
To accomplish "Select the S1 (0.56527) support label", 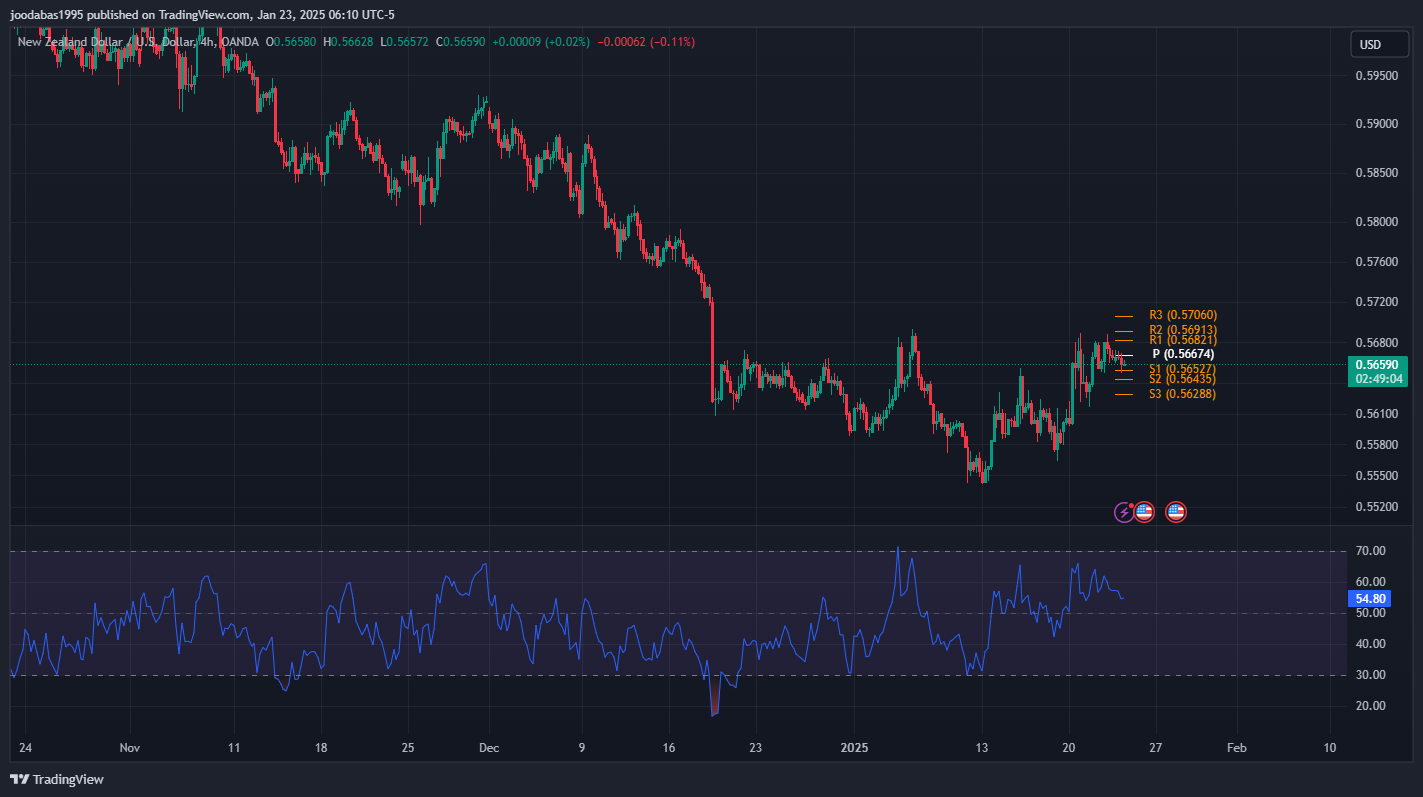I will [x=1183, y=369].
